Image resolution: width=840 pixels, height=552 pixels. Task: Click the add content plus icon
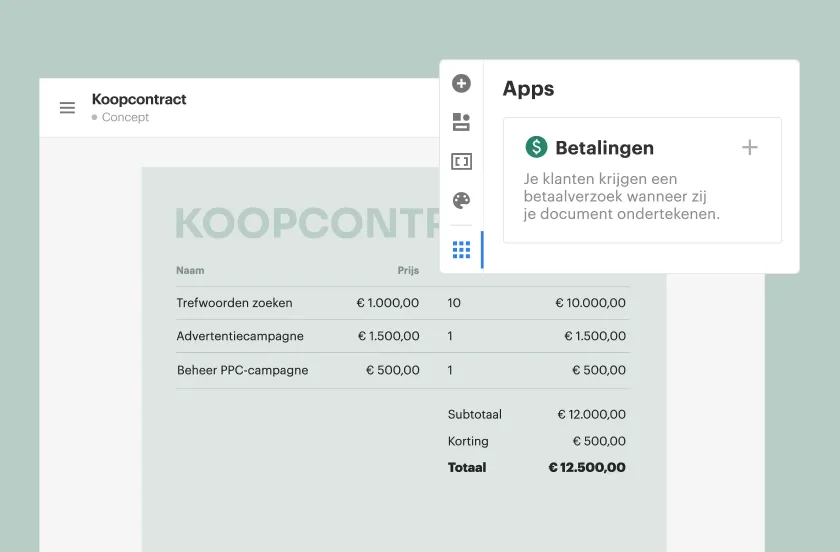point(461,83)
